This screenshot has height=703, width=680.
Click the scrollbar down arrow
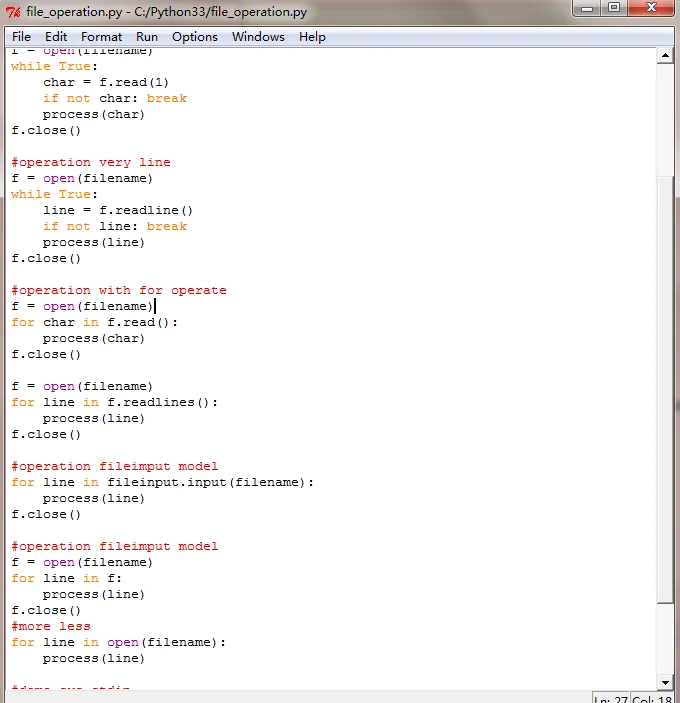coord(665,682)
